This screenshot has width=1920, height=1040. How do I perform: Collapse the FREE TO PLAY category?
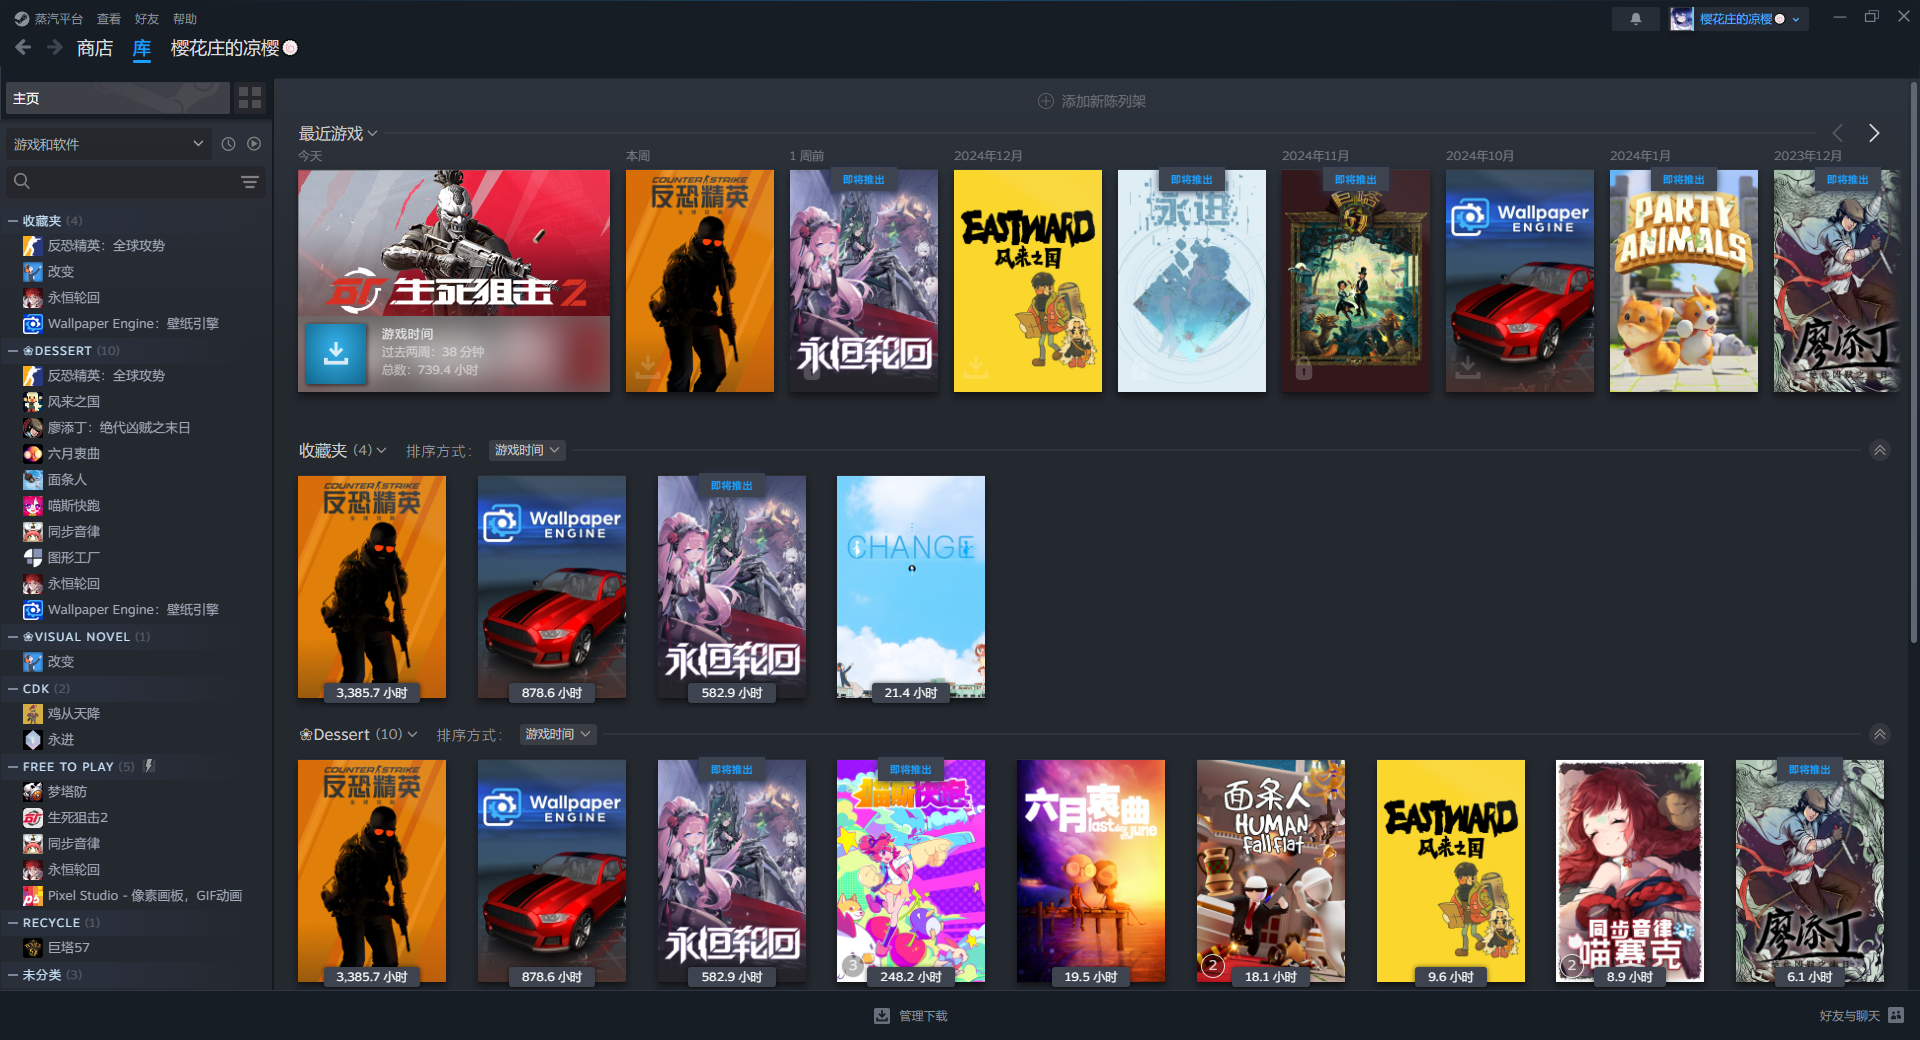[x=13, y=766]
